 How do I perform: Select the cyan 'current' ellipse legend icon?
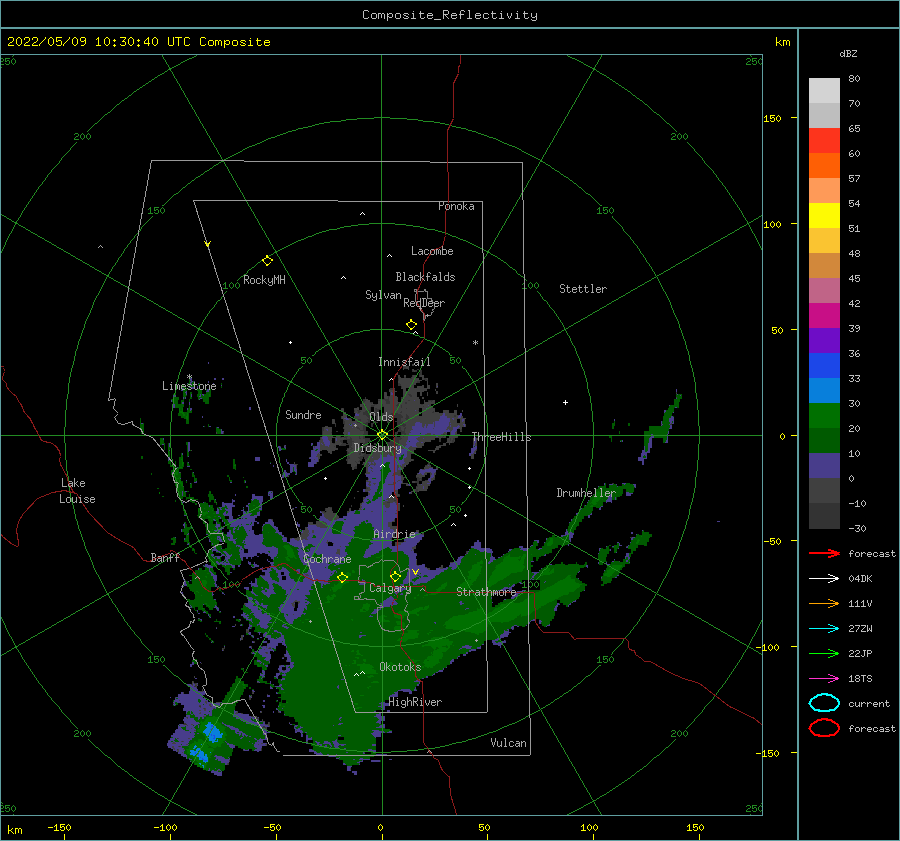(x=824, y=703)
